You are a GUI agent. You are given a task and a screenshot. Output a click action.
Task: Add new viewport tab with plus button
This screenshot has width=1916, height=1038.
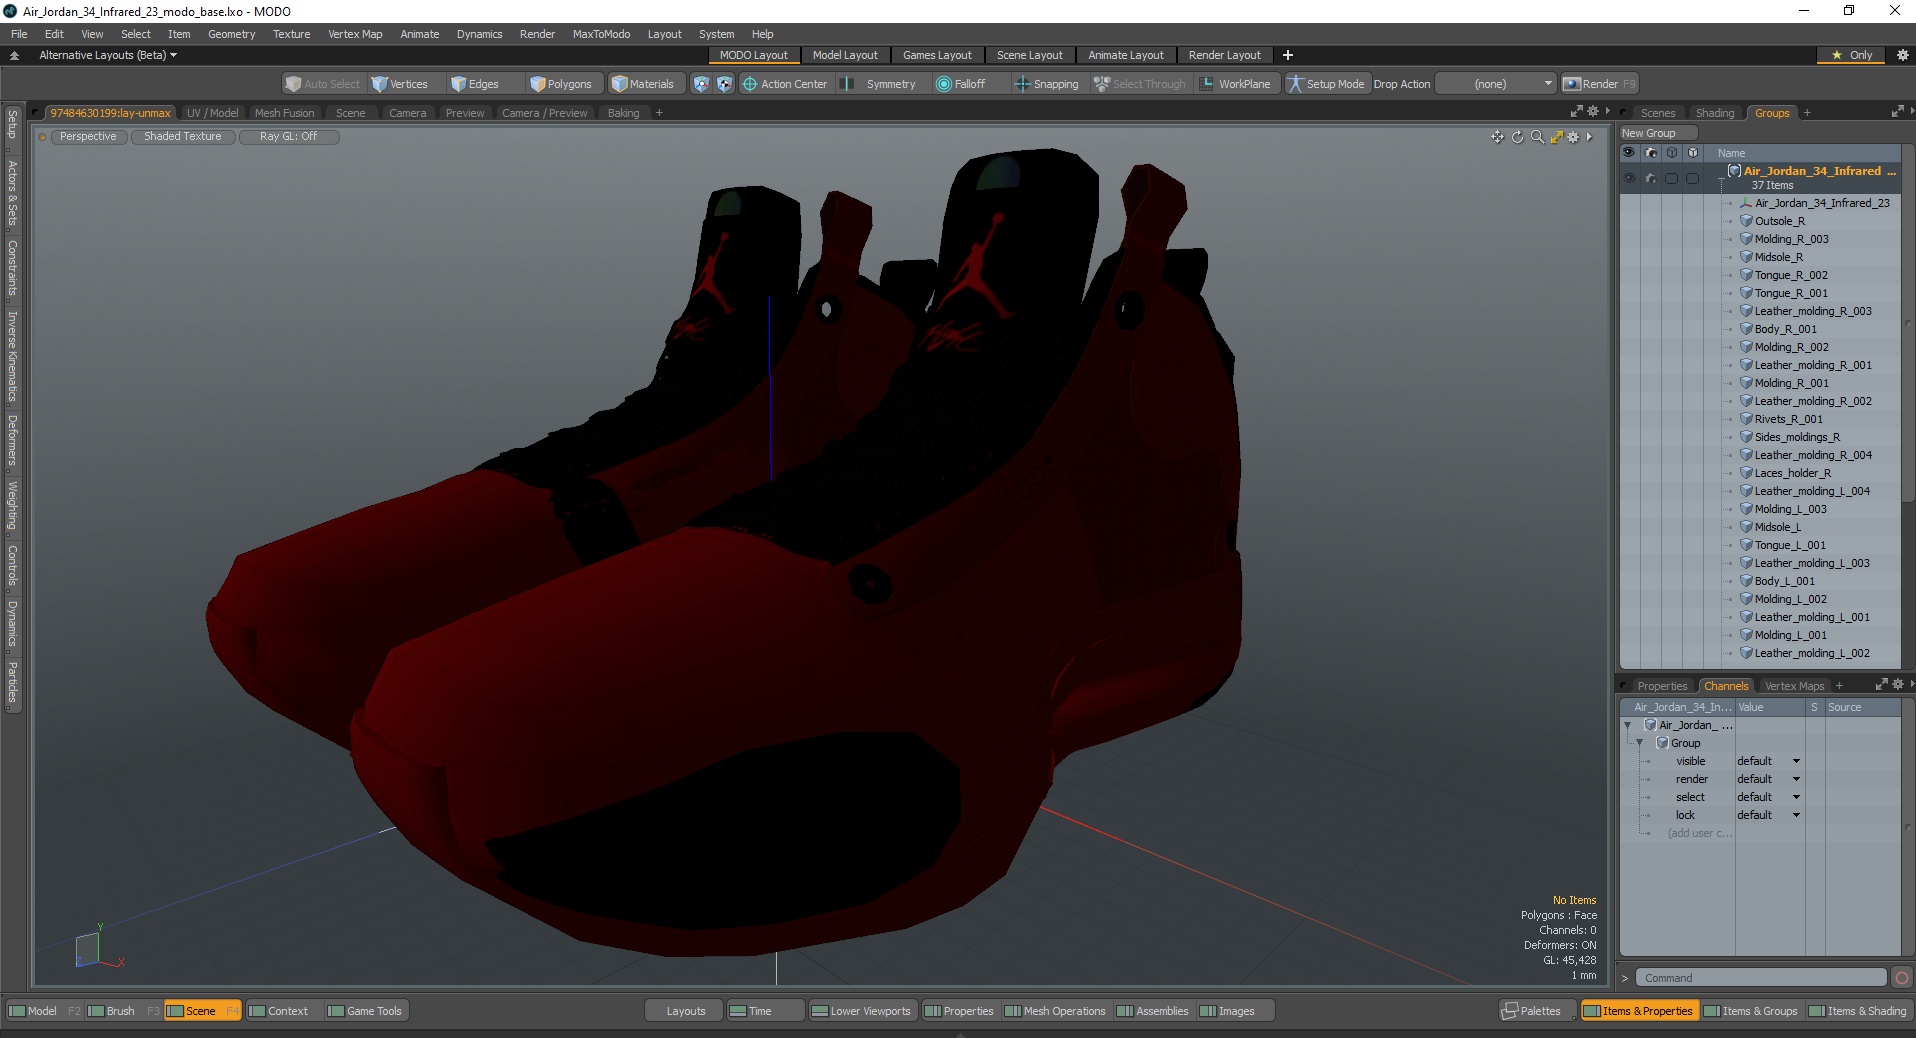point(659,113)
